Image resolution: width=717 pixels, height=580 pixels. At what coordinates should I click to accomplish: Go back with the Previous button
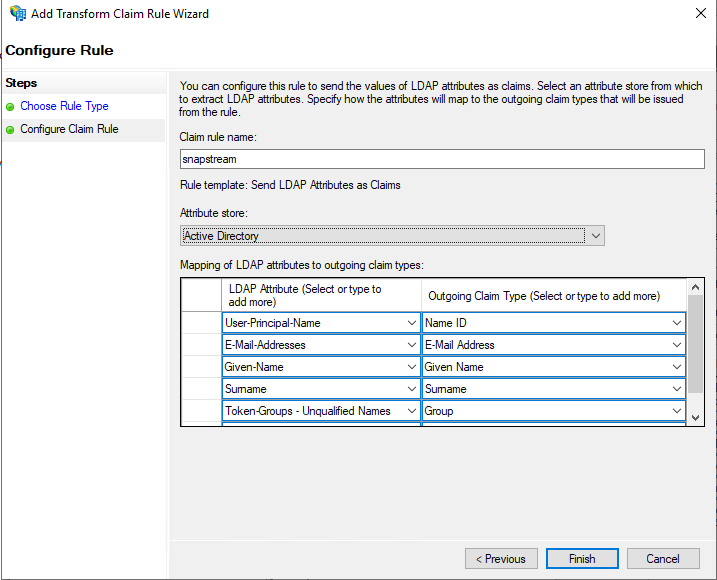coord(501,559)
